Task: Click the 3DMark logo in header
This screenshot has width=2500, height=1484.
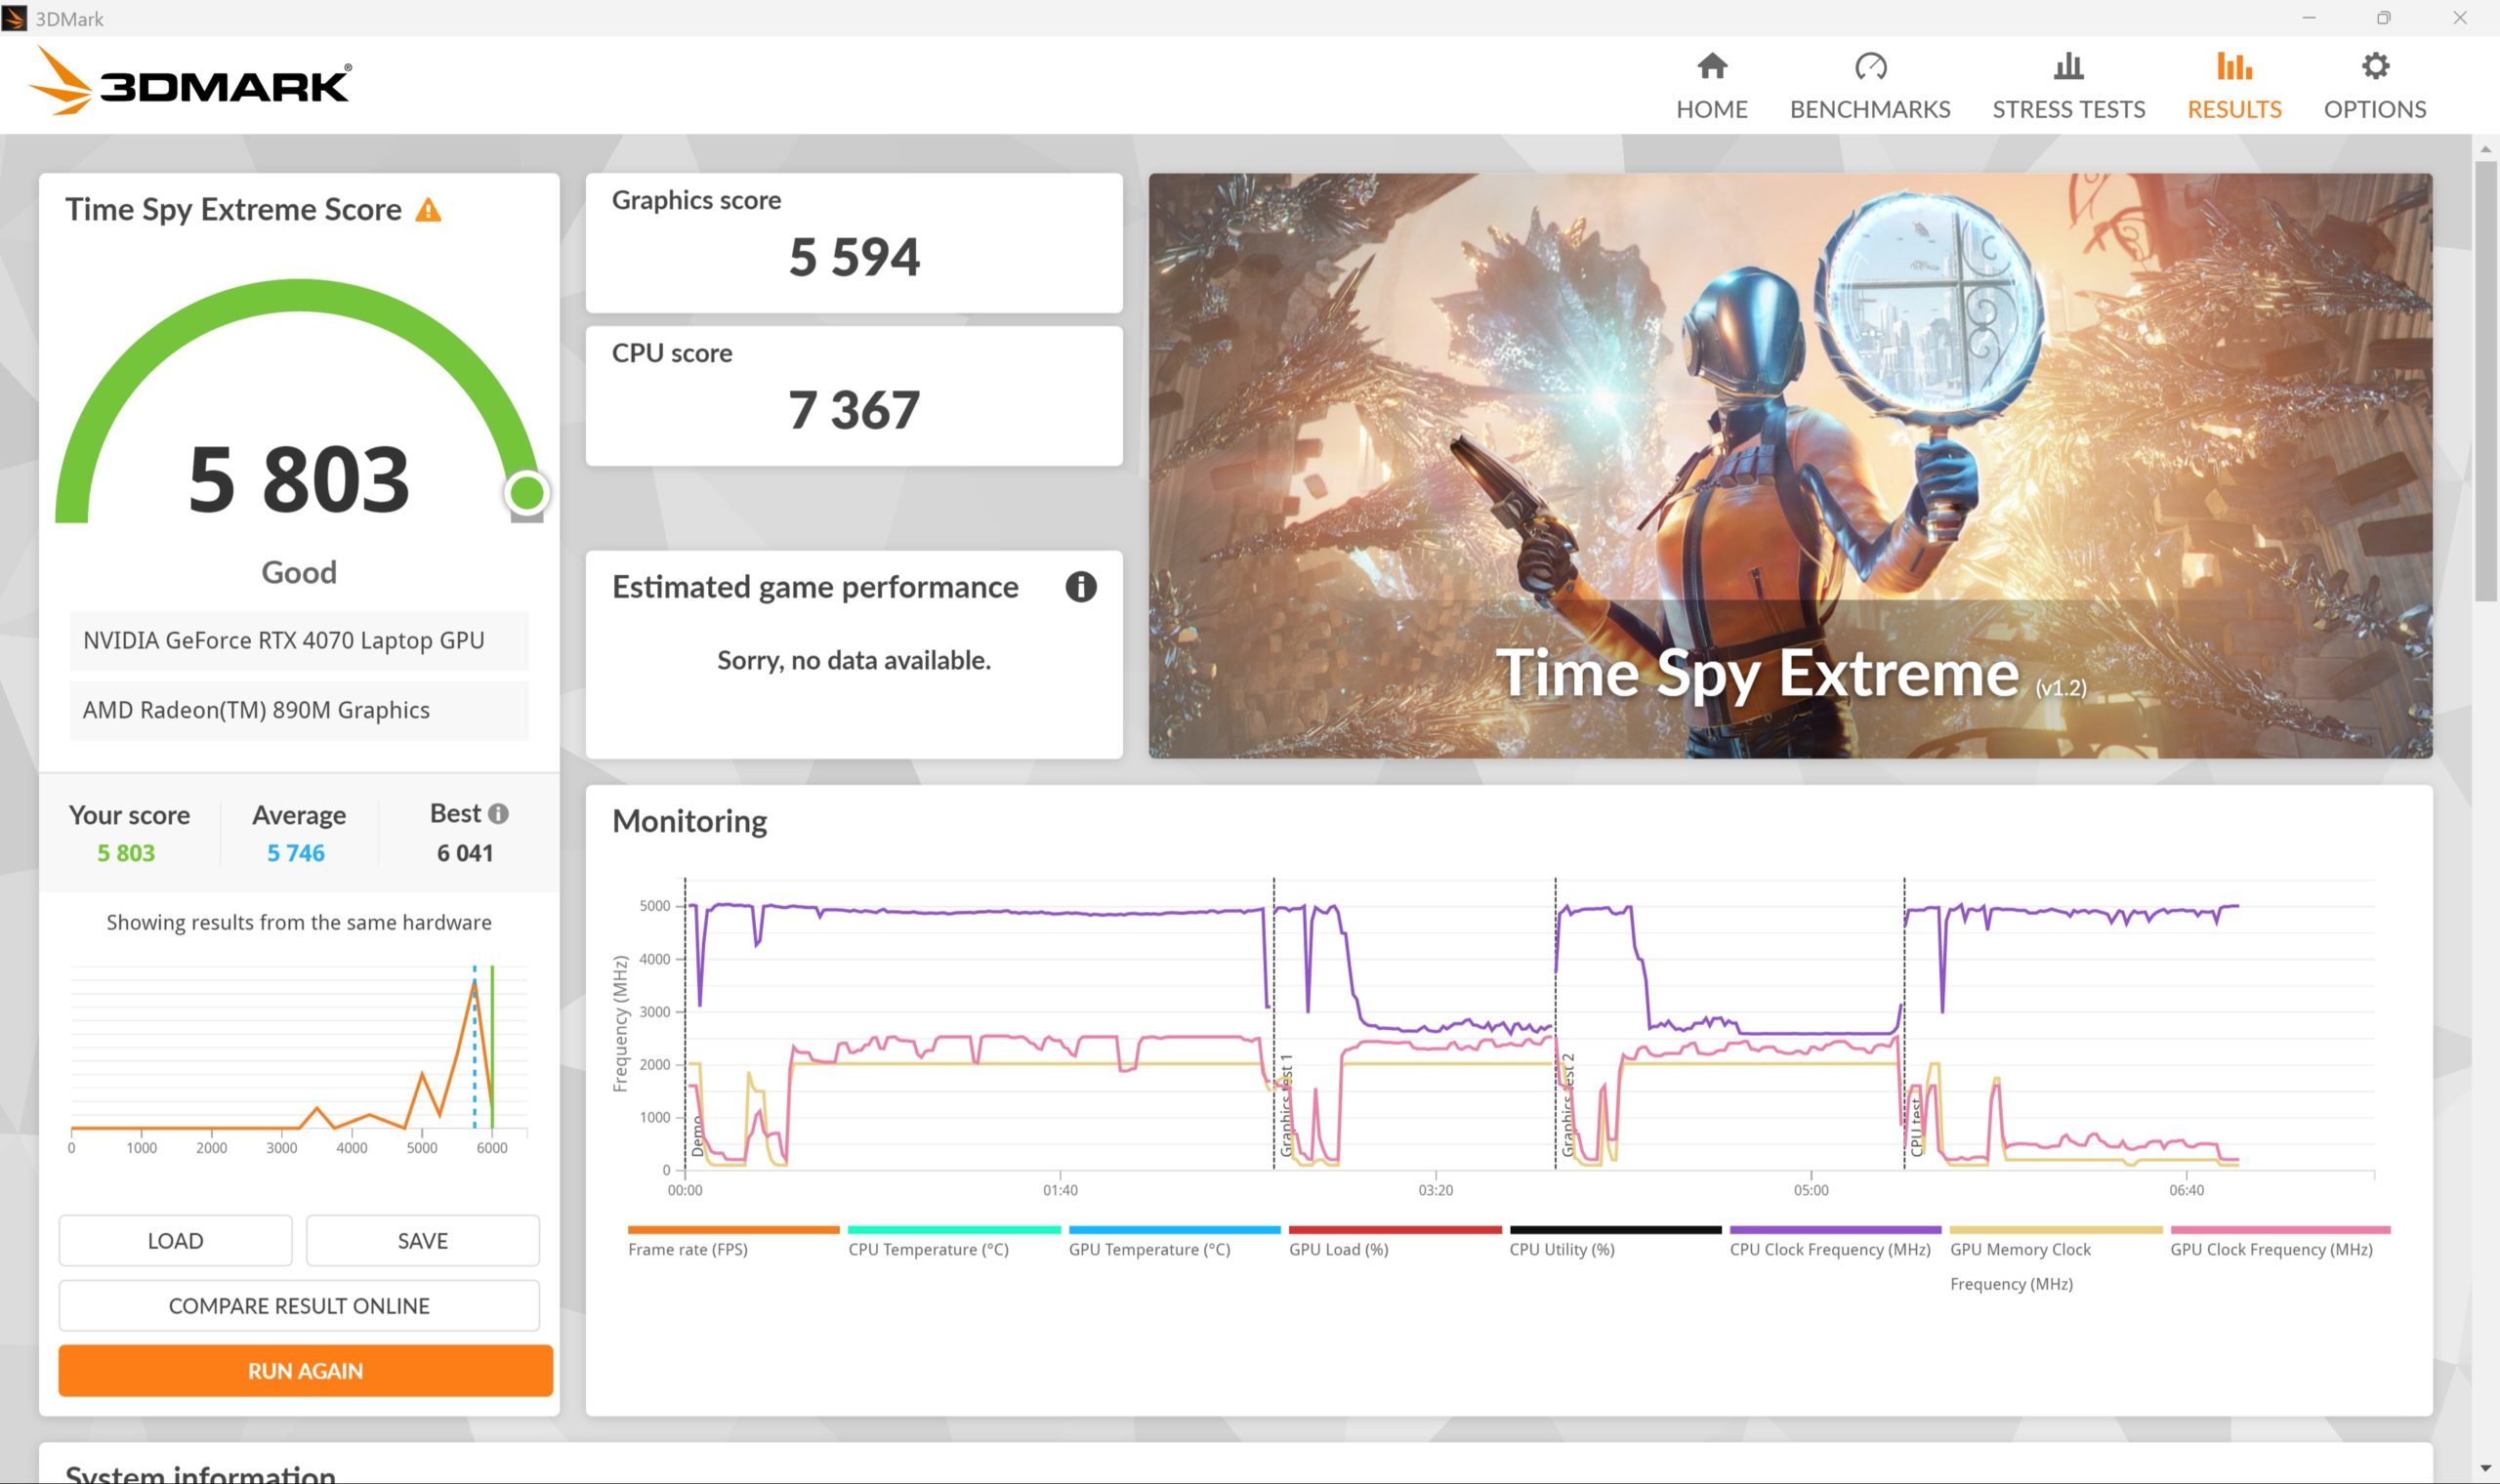Action: tap(190, 82)
